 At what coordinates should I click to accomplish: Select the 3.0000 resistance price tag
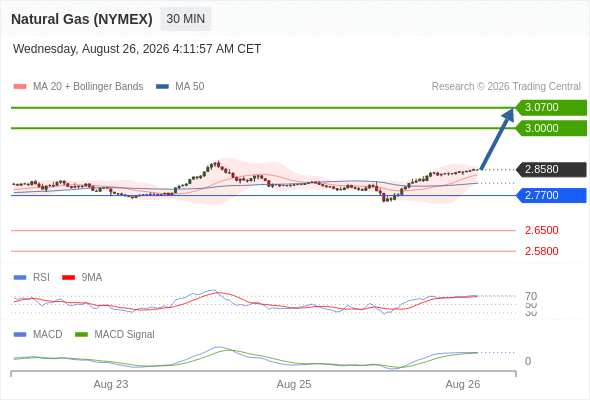pyautogui.click(x=551, y=128)
